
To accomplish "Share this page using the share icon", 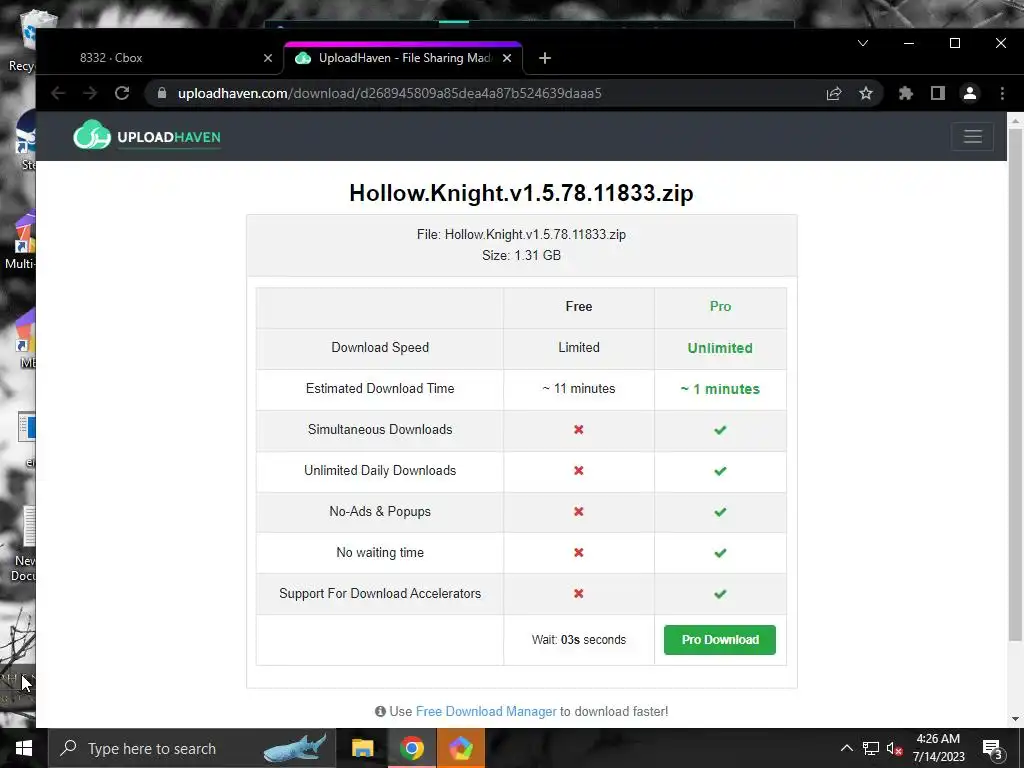I will (834, 93).
